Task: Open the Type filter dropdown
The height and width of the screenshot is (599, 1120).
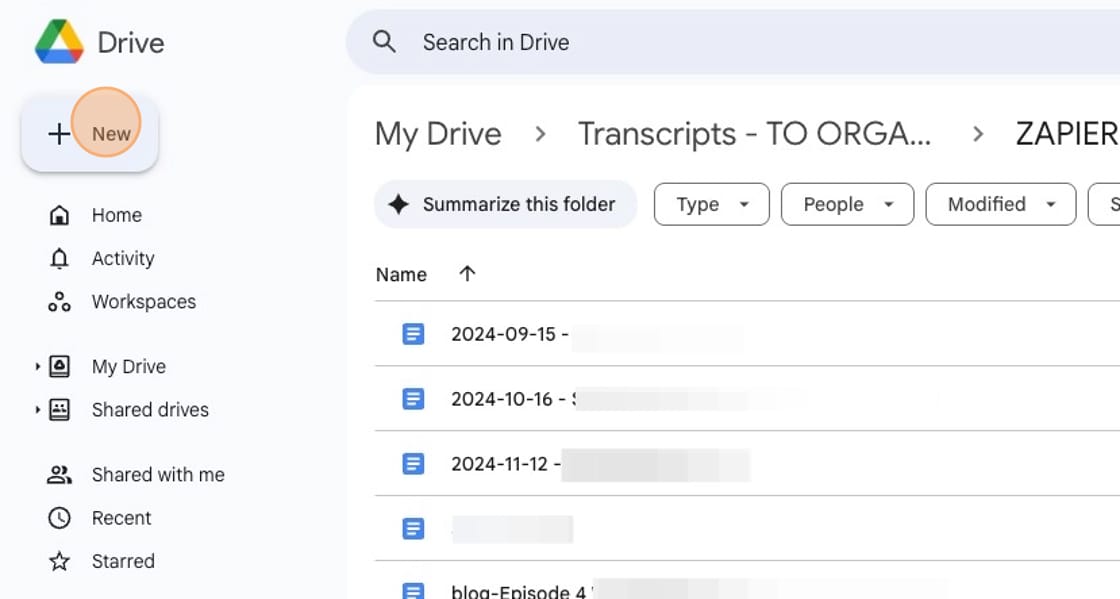Action: [x=711, y=204]
